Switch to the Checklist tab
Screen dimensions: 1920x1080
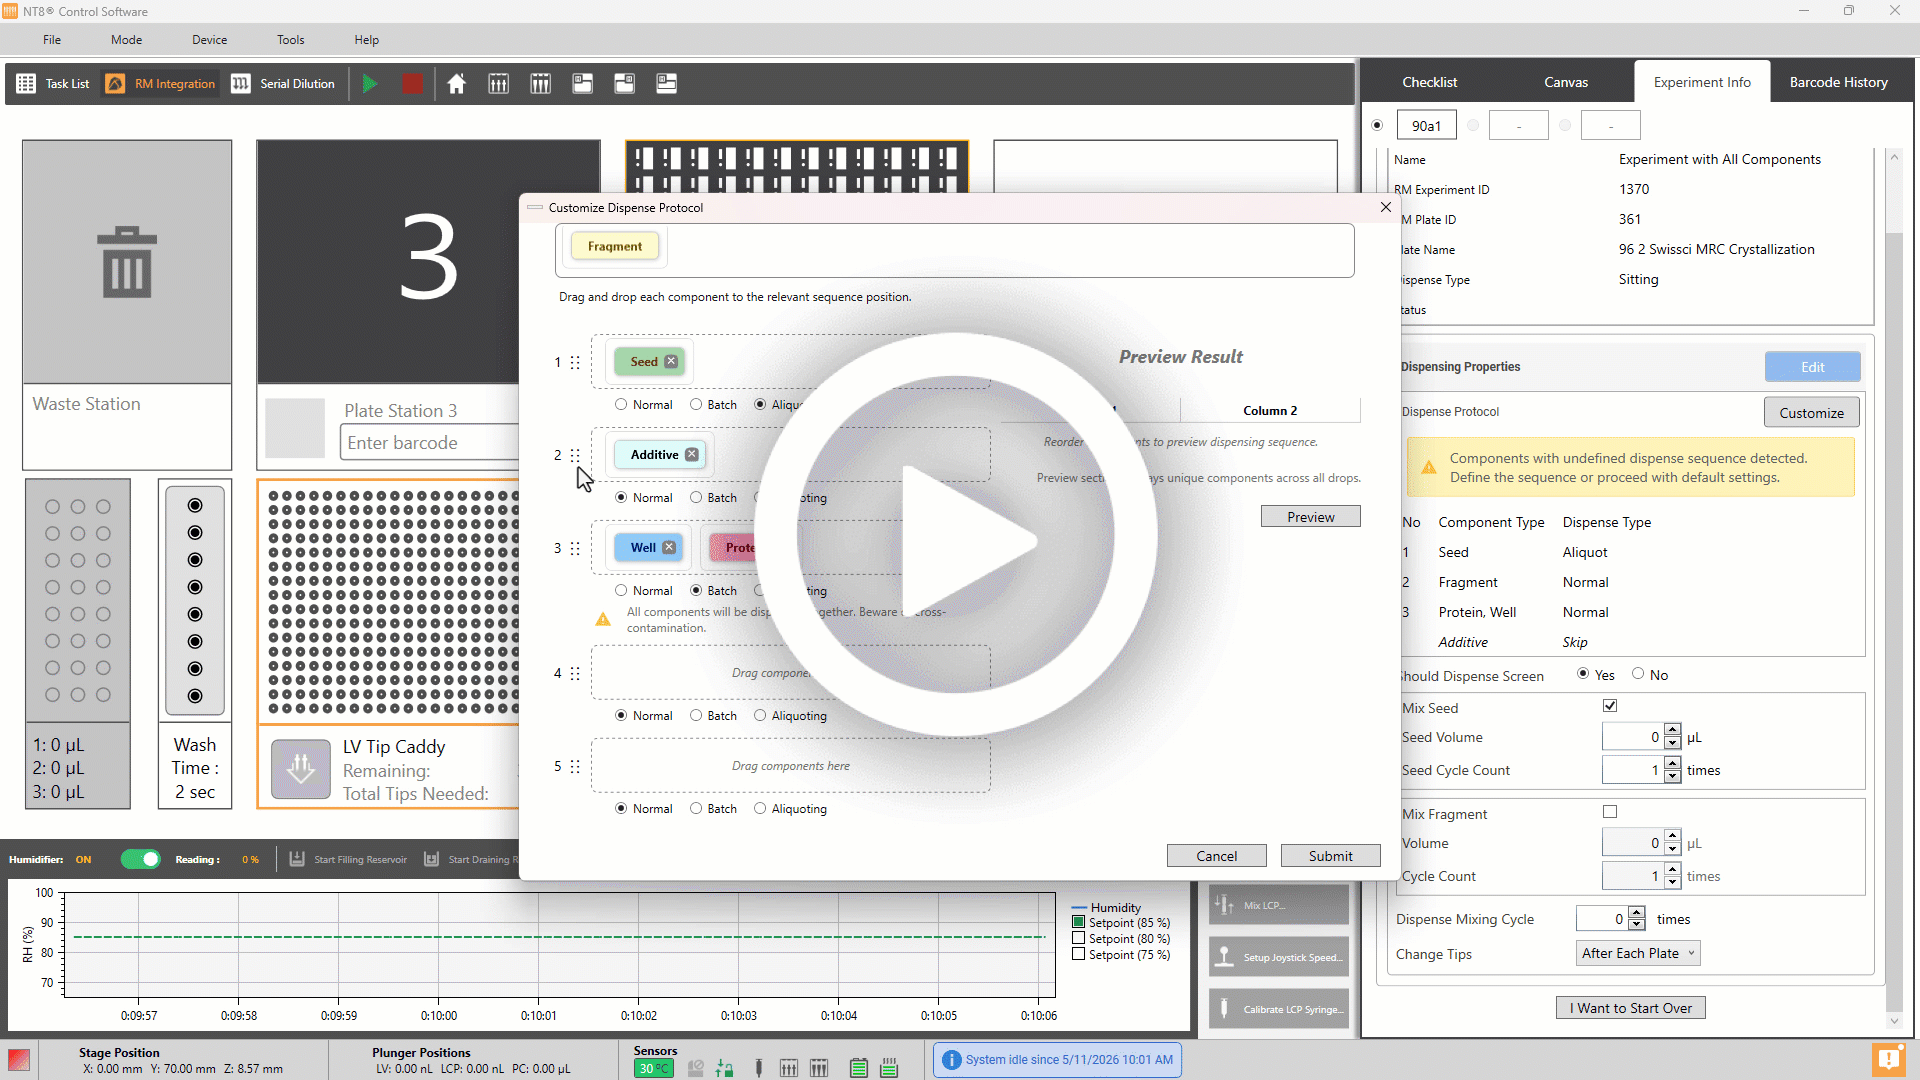click(x=1429, y=82)
